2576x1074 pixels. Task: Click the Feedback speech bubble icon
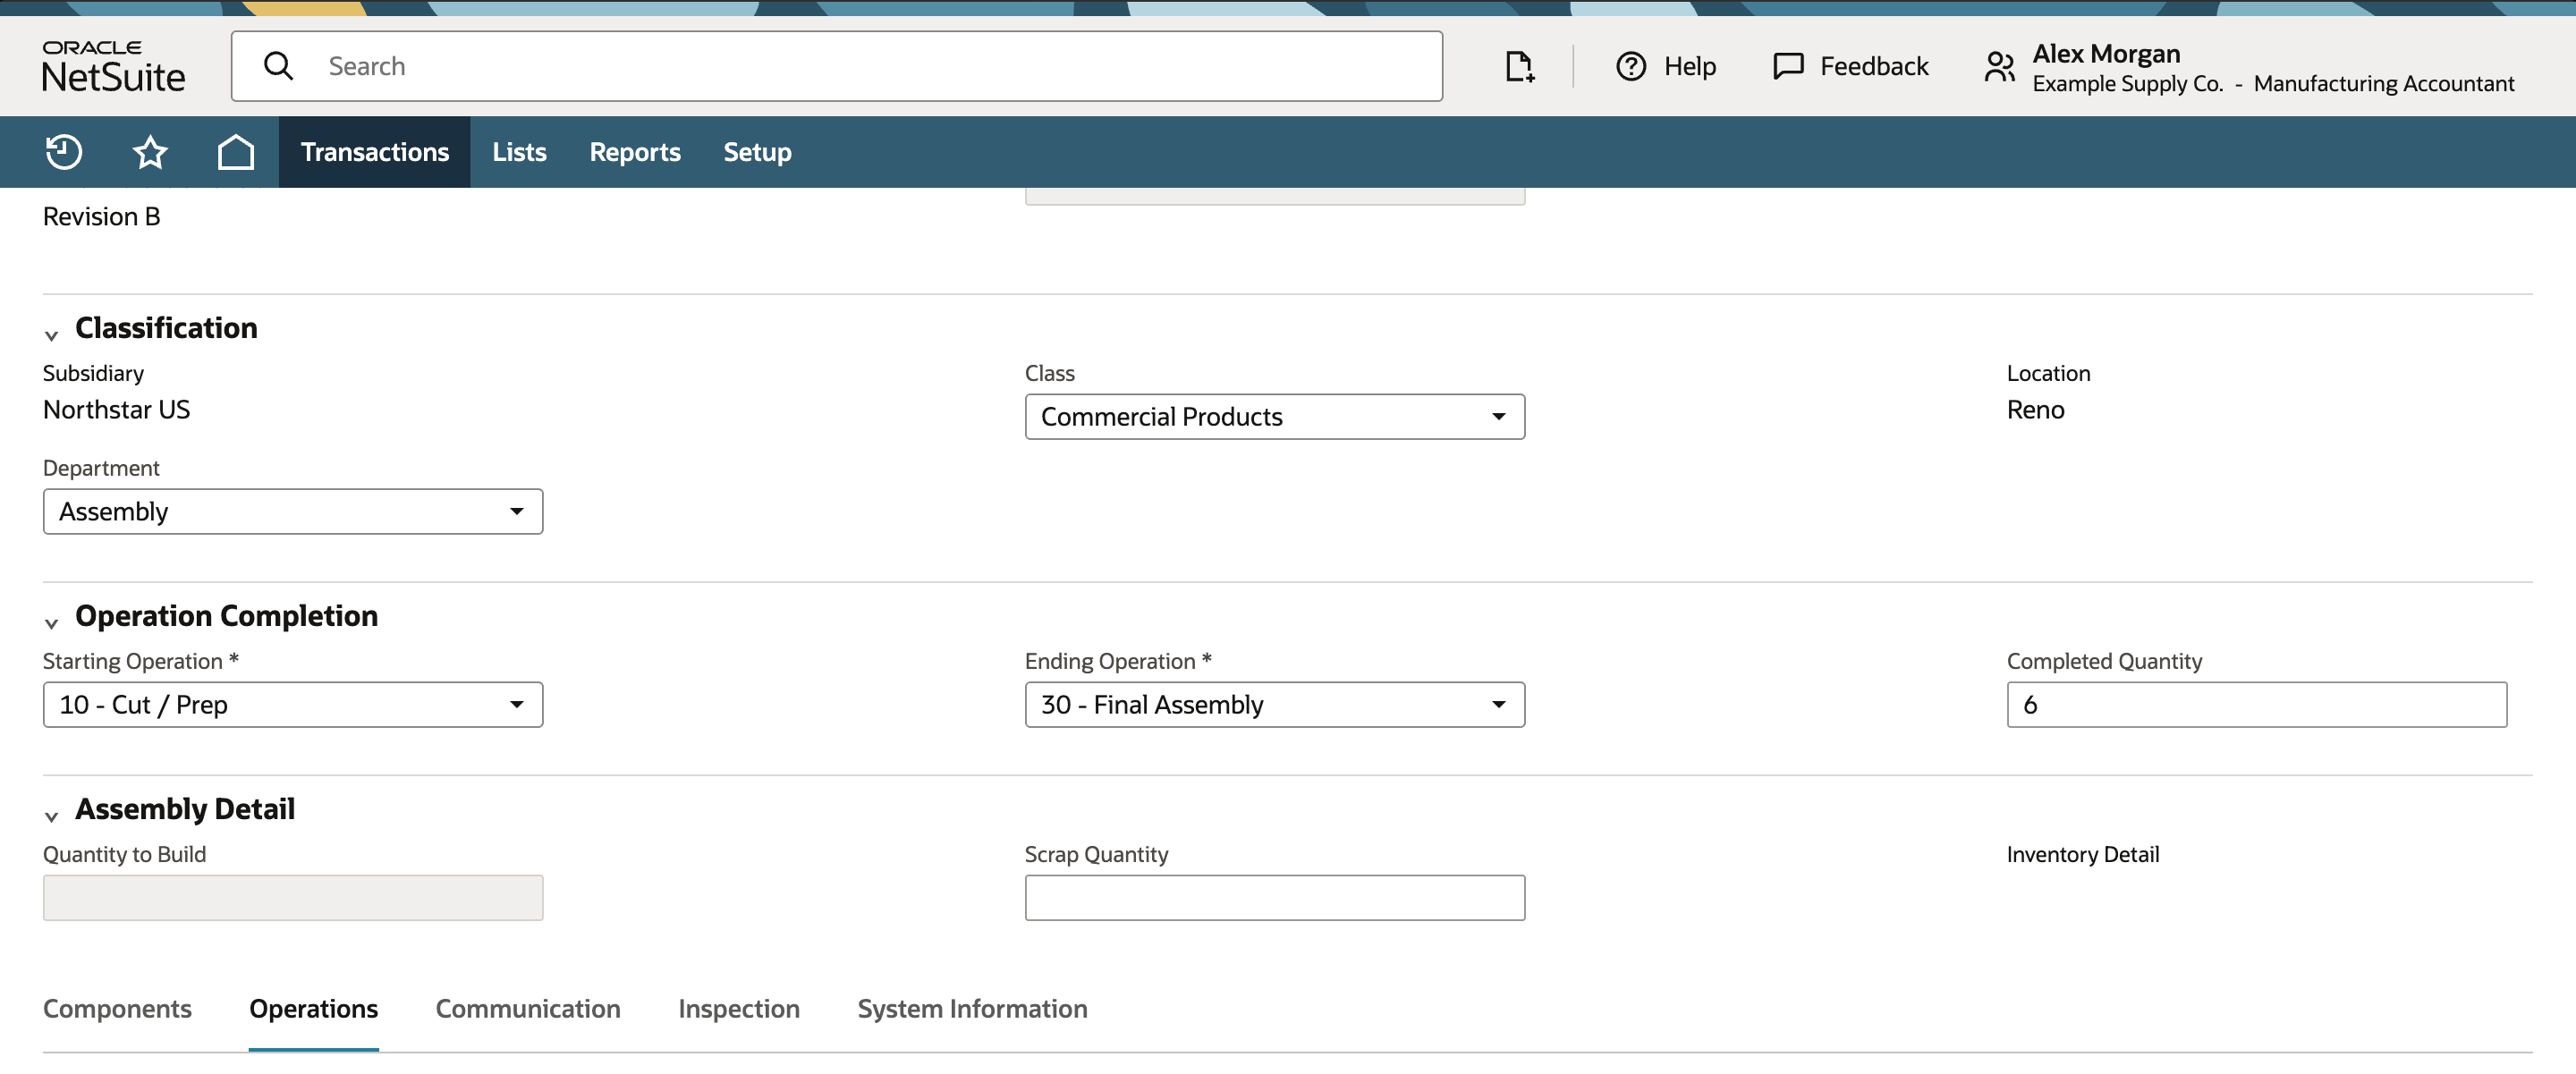1788,66
